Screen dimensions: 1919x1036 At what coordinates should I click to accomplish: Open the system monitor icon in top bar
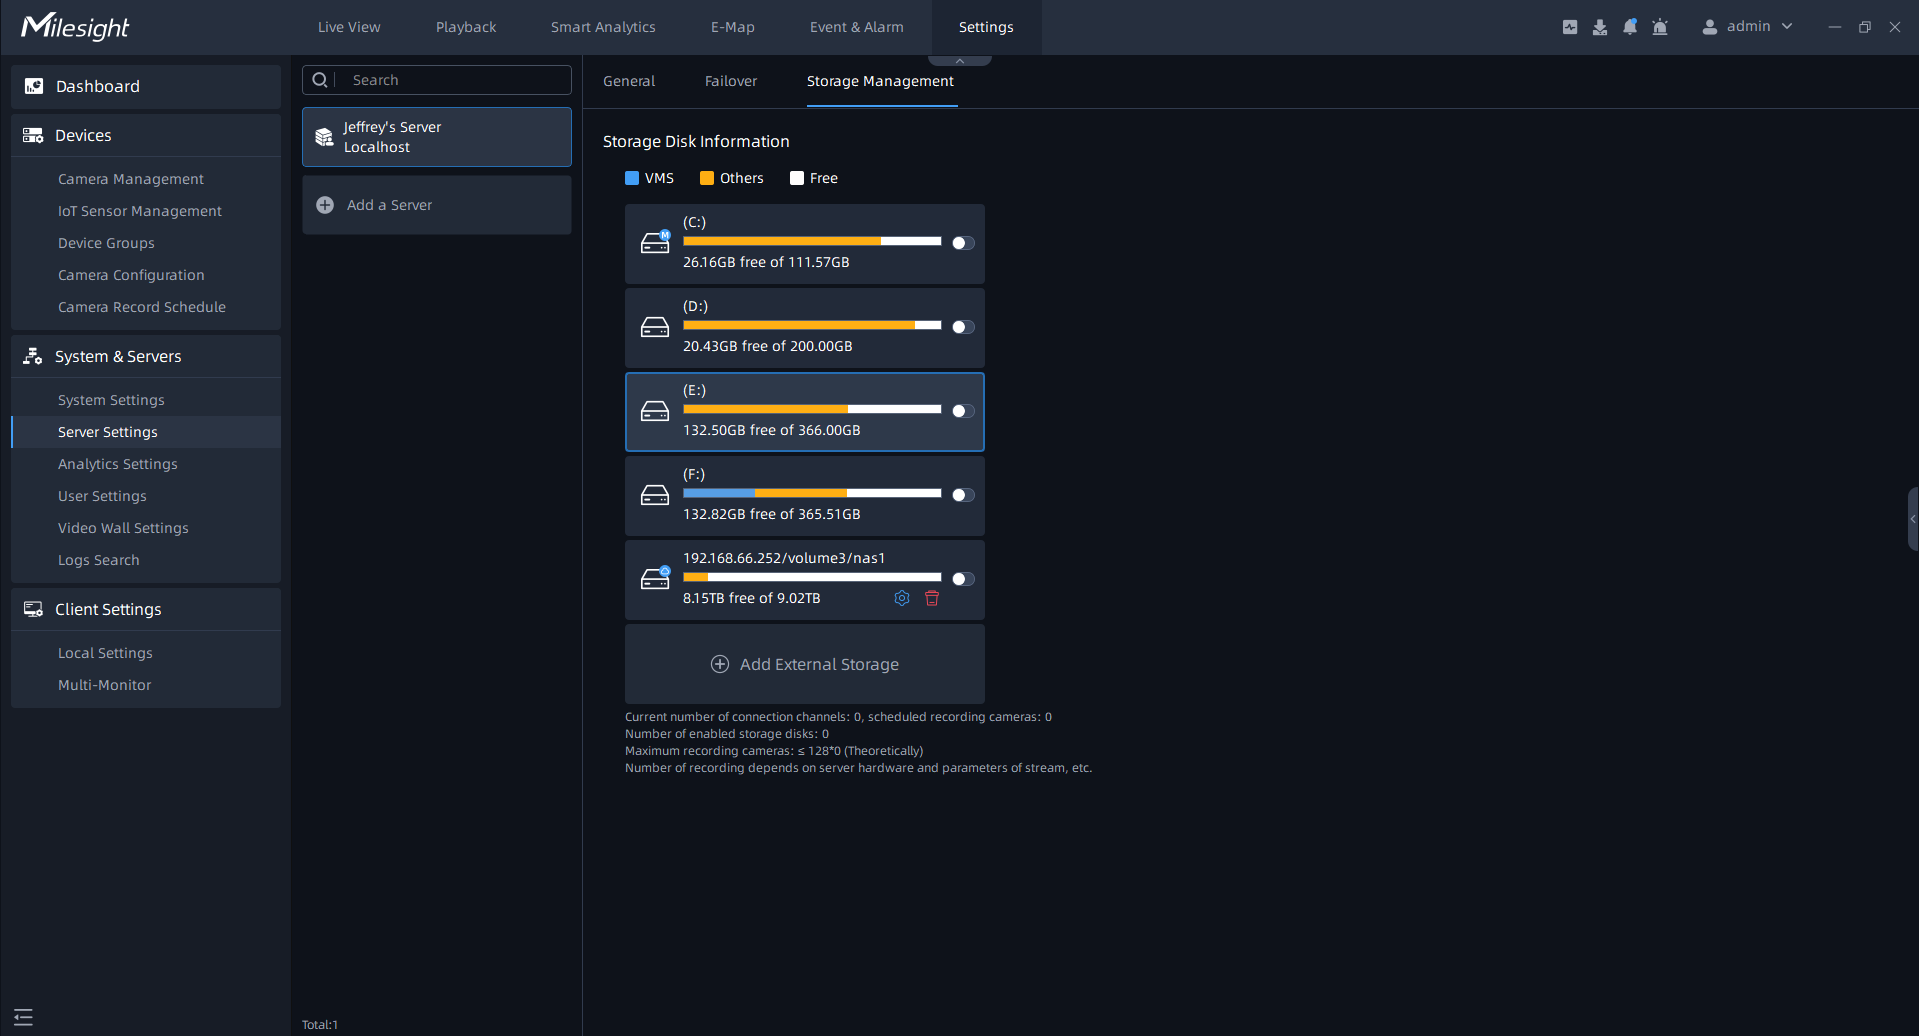coord(1570,27)
